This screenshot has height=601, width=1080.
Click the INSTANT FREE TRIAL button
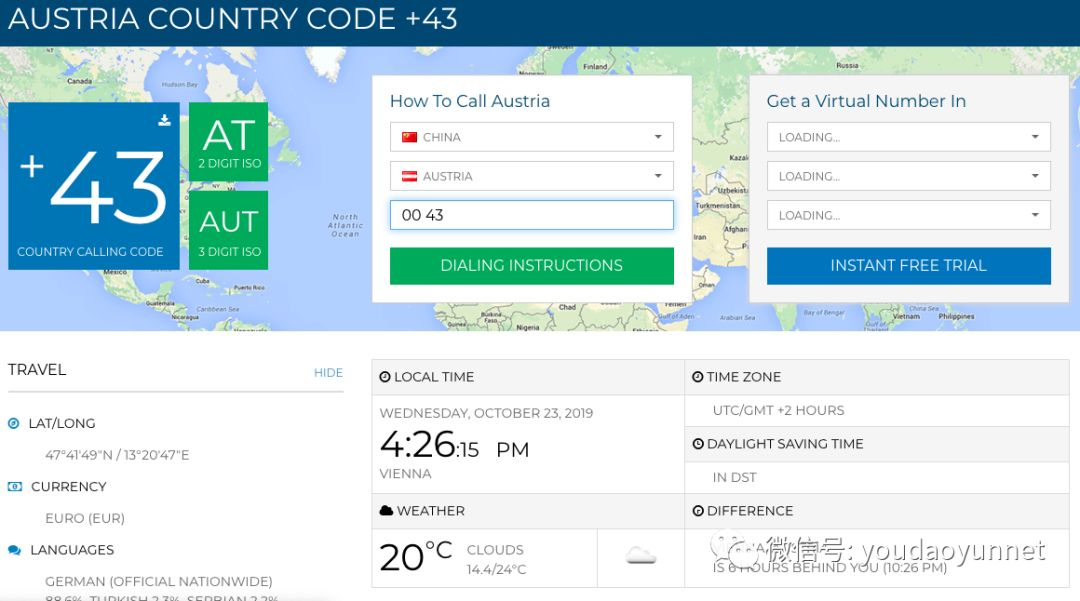click(908, 266)
